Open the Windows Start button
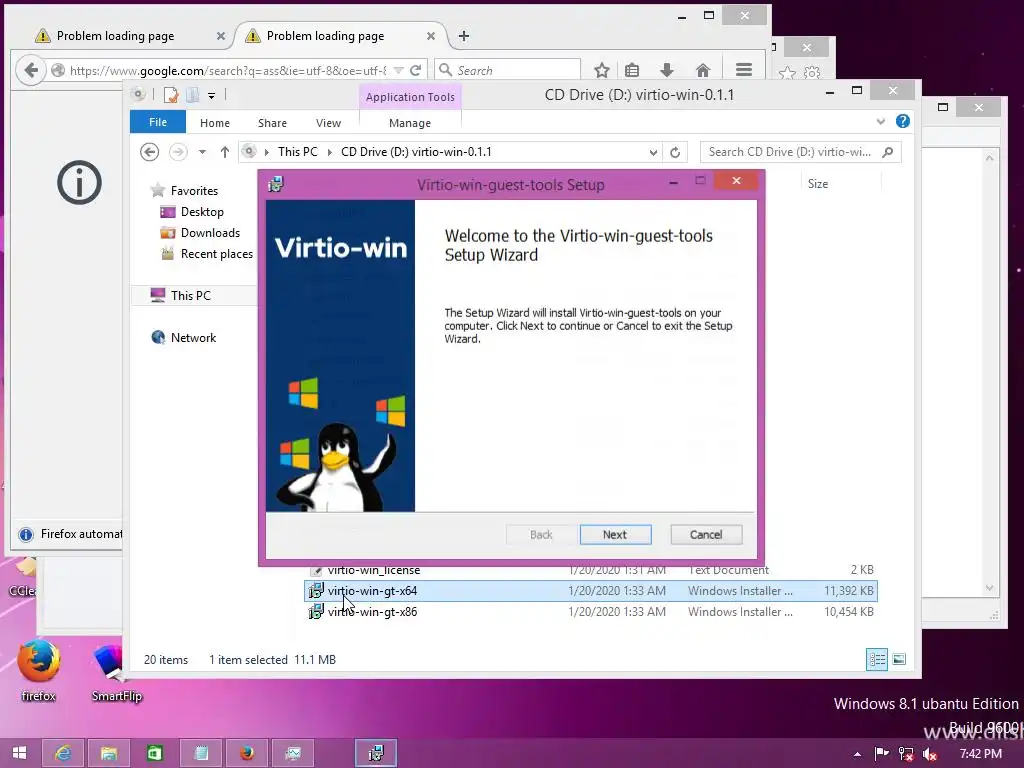 coord(20,753)
